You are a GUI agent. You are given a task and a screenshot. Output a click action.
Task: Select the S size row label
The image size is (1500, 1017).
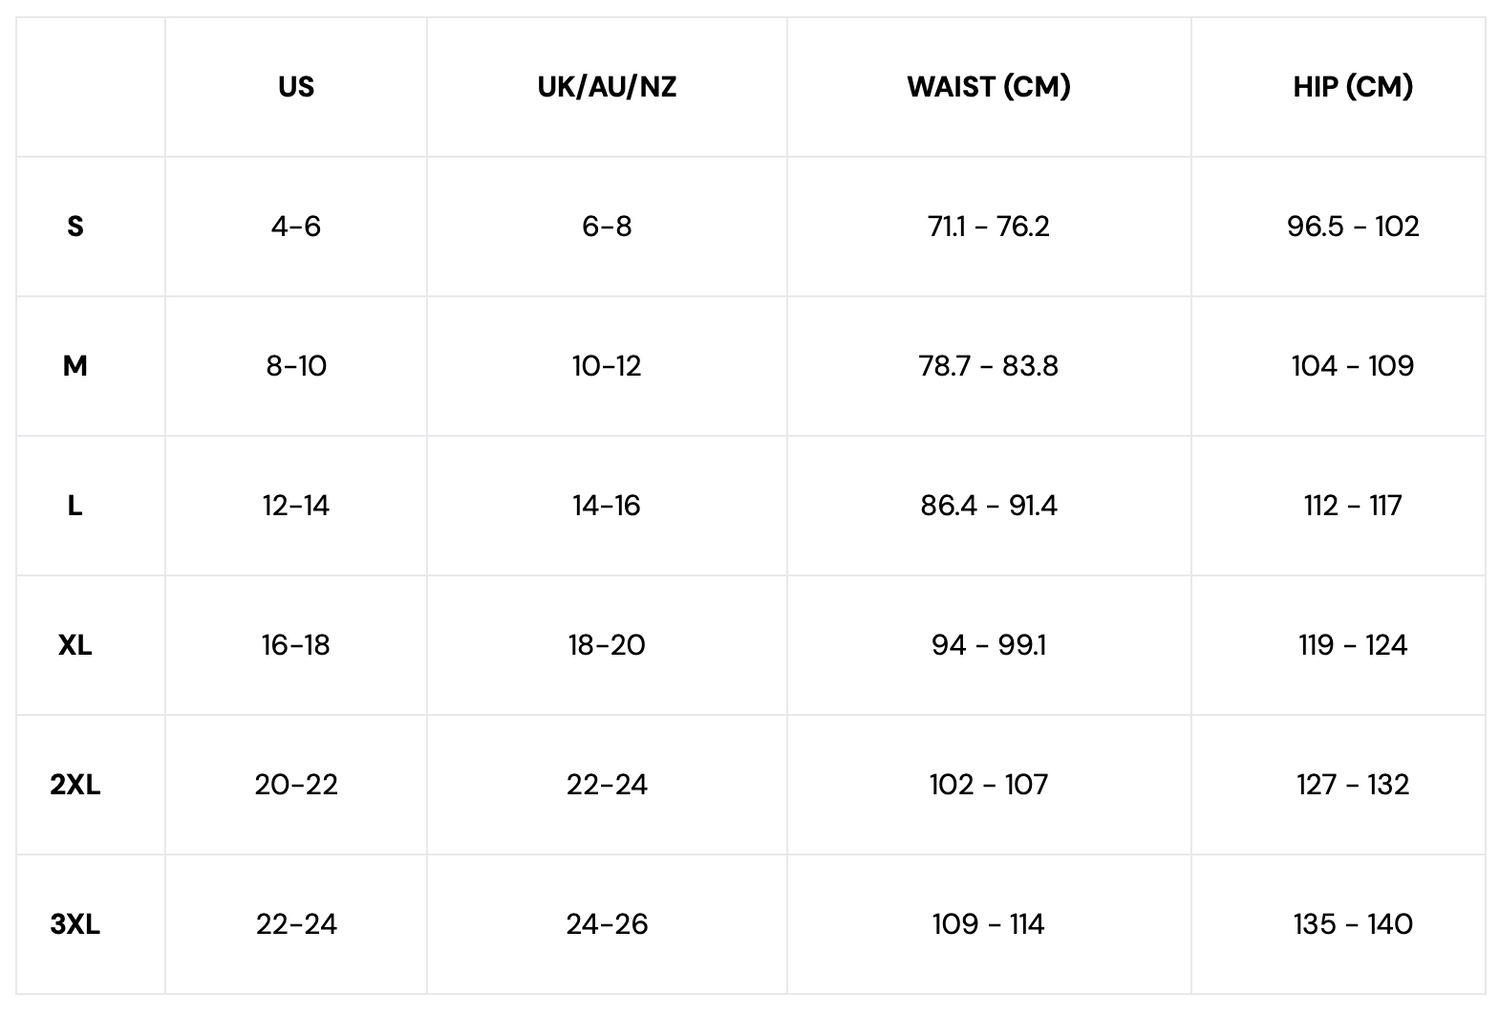pyautogui.click(x=75, y=227)
